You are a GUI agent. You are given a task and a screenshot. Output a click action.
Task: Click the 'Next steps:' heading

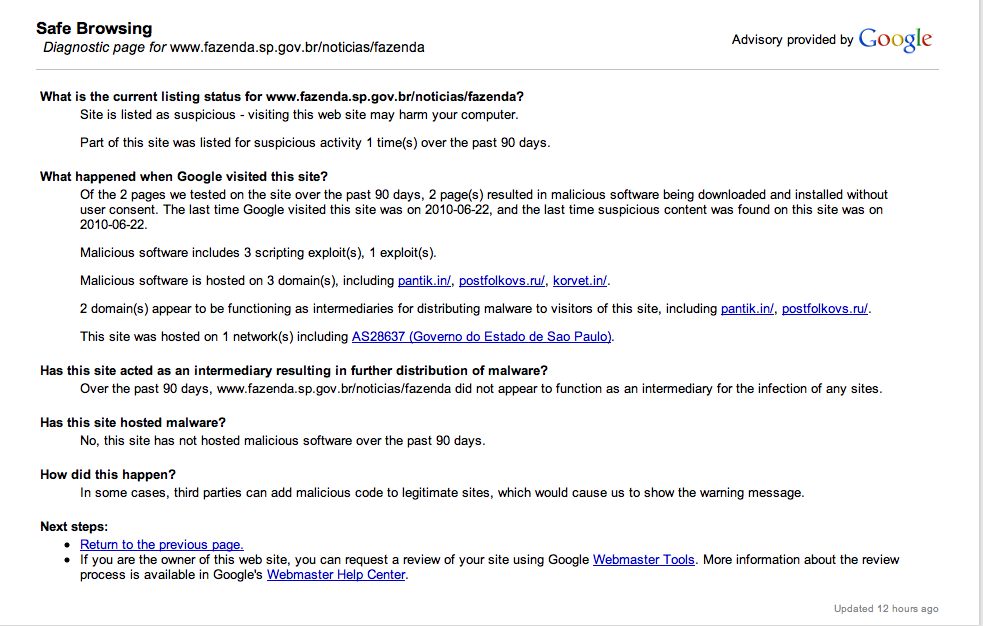coord(74,527)
